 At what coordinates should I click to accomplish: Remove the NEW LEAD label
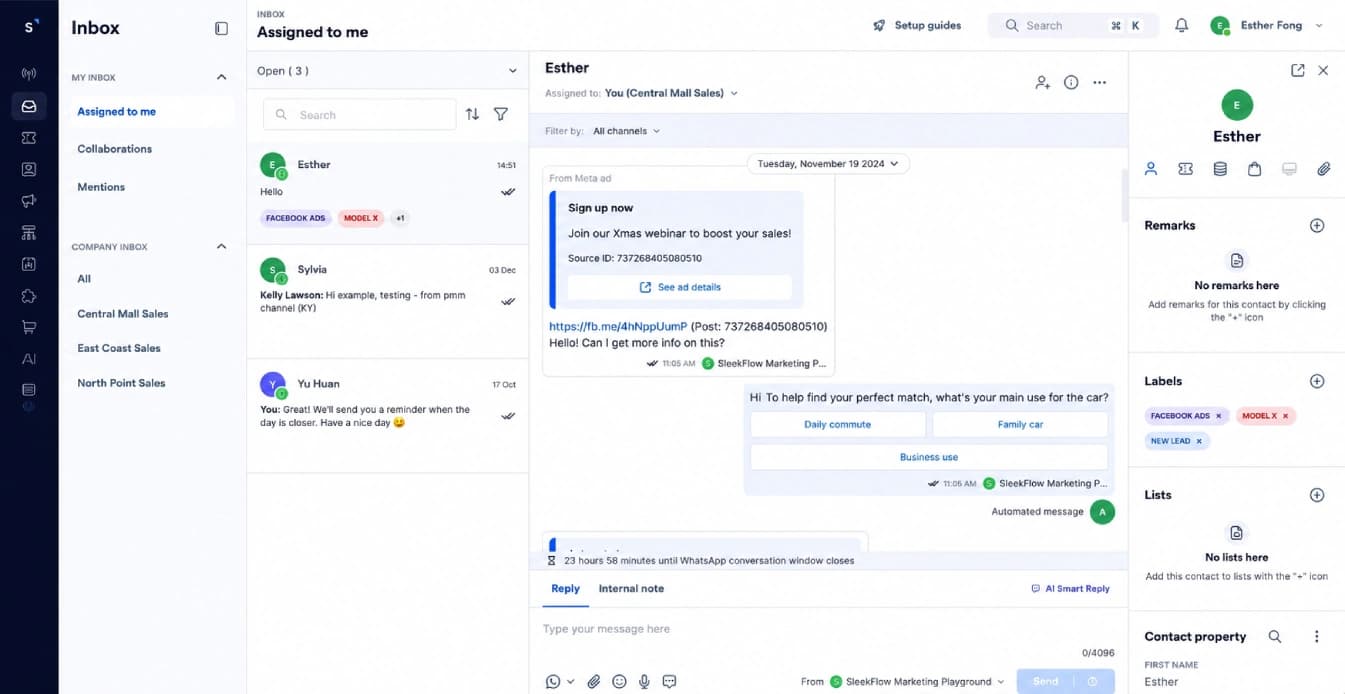click(1199, 440)
